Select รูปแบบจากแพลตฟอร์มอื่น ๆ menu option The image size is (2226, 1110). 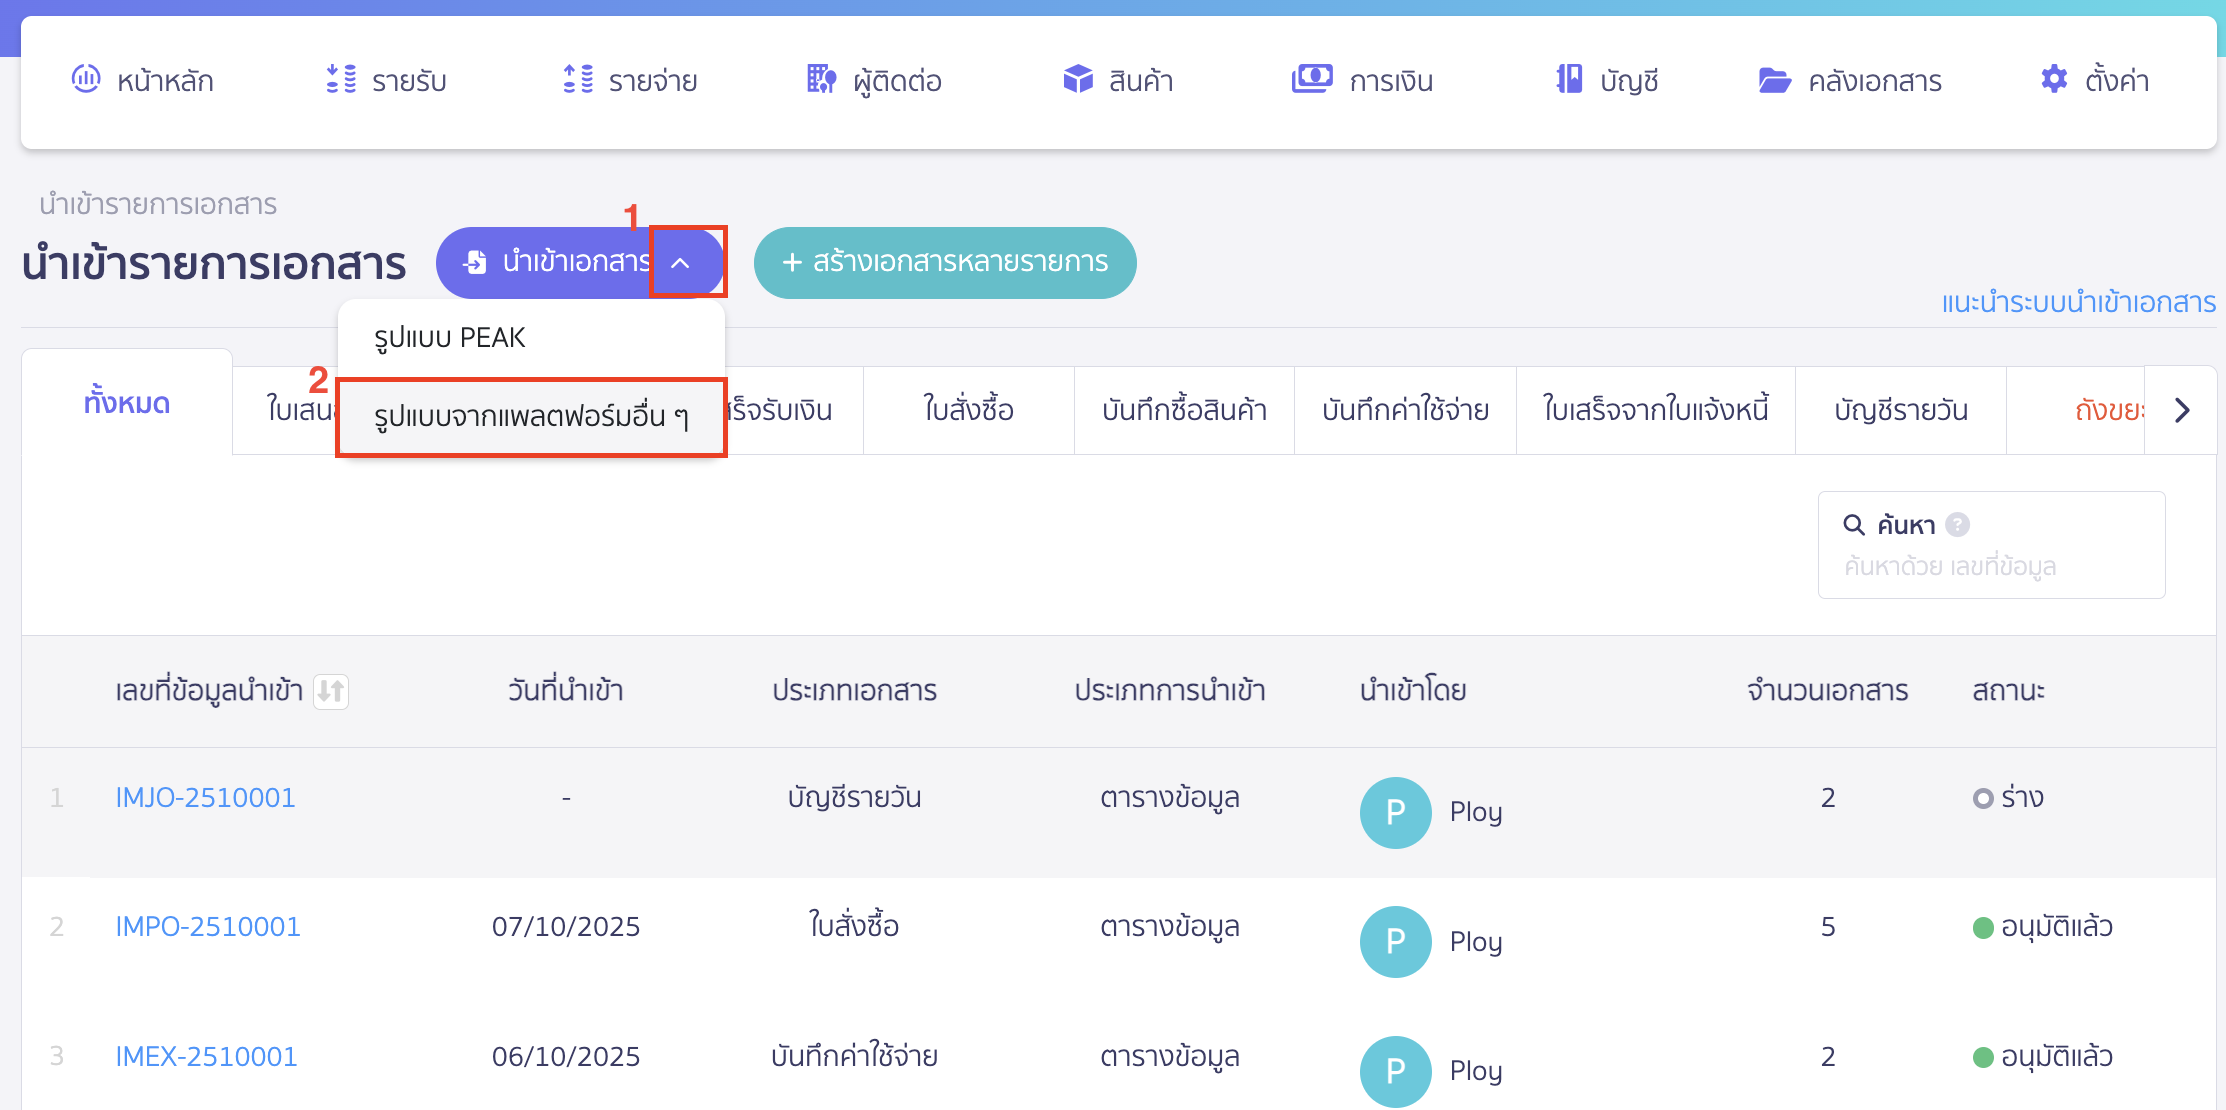531,418
